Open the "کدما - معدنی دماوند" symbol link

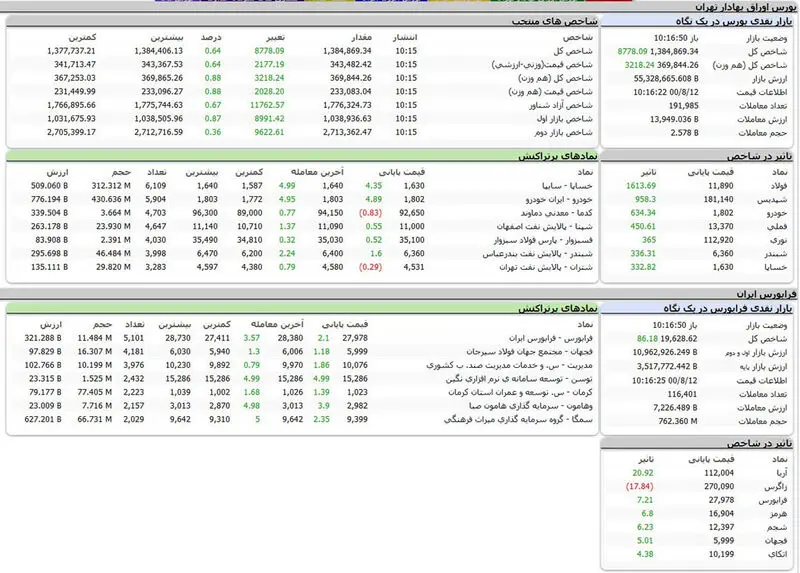[557, 213]
